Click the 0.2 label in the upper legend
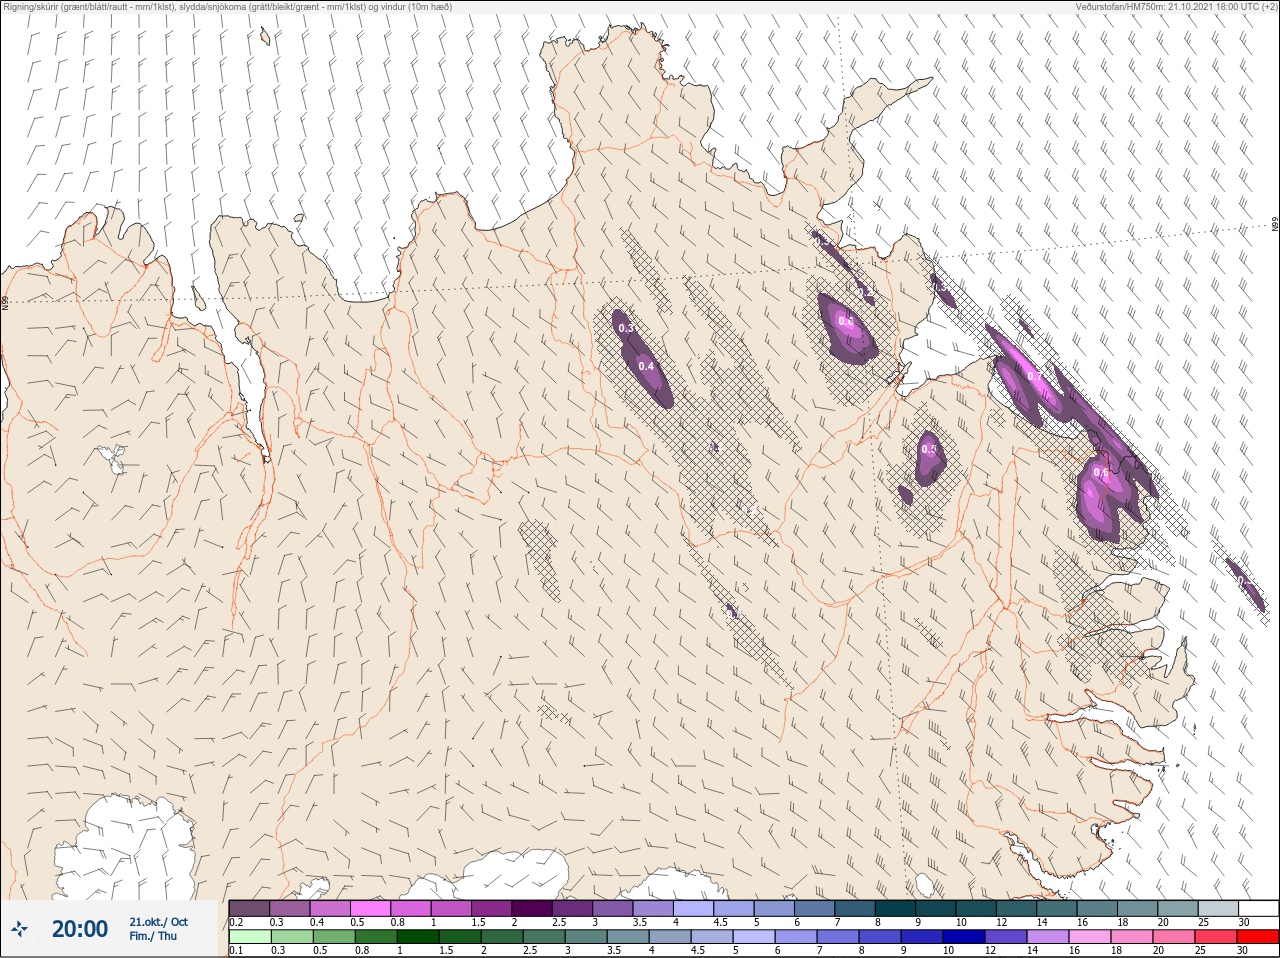Screen dimensions: 1280x958 coord(236,922)
